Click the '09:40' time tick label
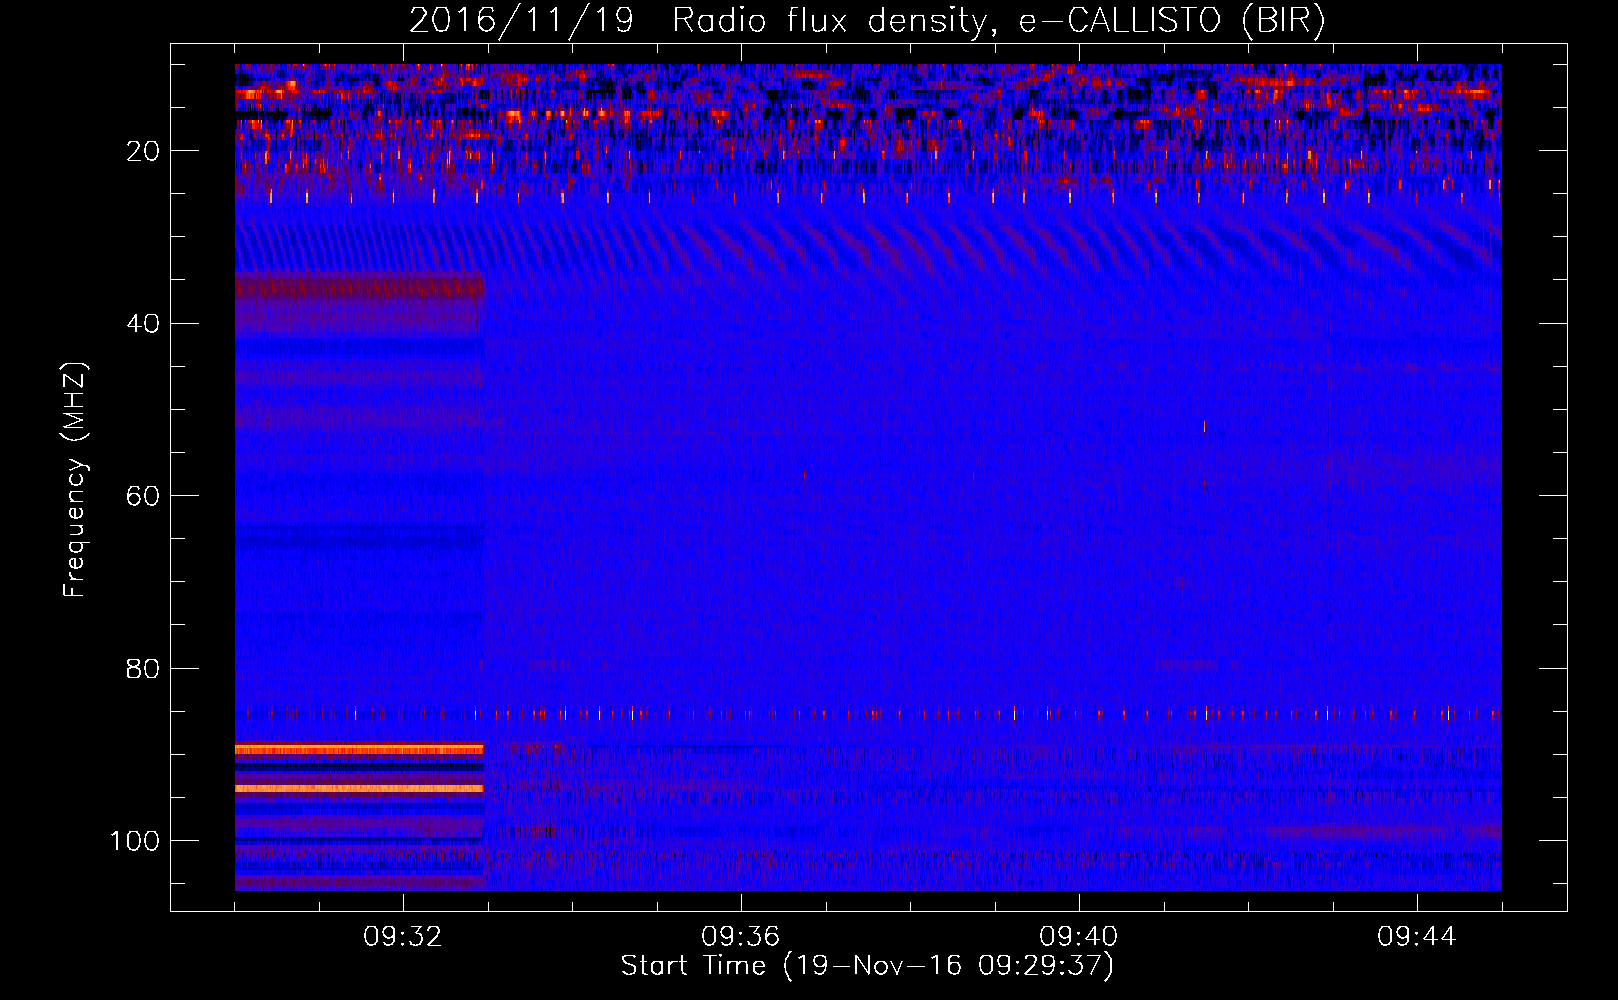The height and width of the screenshot is (1000, 1618). point(1078,937)
